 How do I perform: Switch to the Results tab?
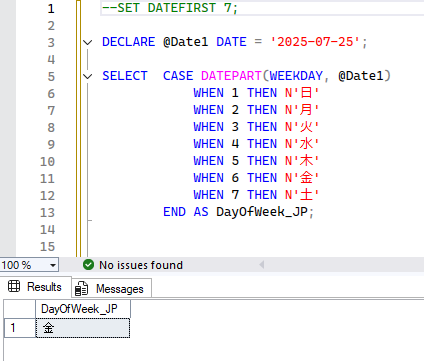pos(36,287)
